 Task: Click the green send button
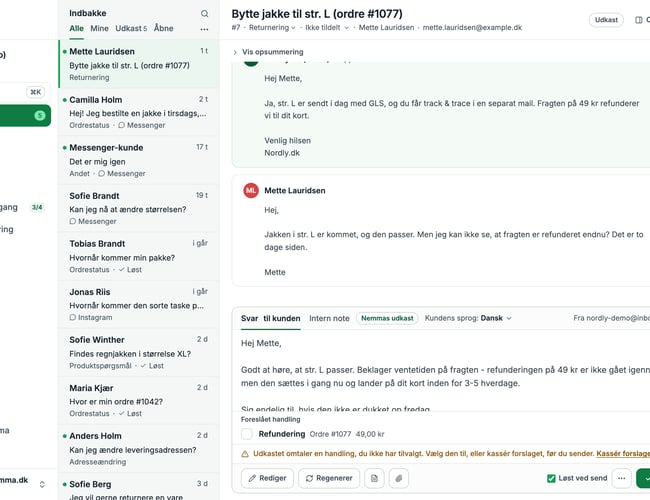(644, 478)
